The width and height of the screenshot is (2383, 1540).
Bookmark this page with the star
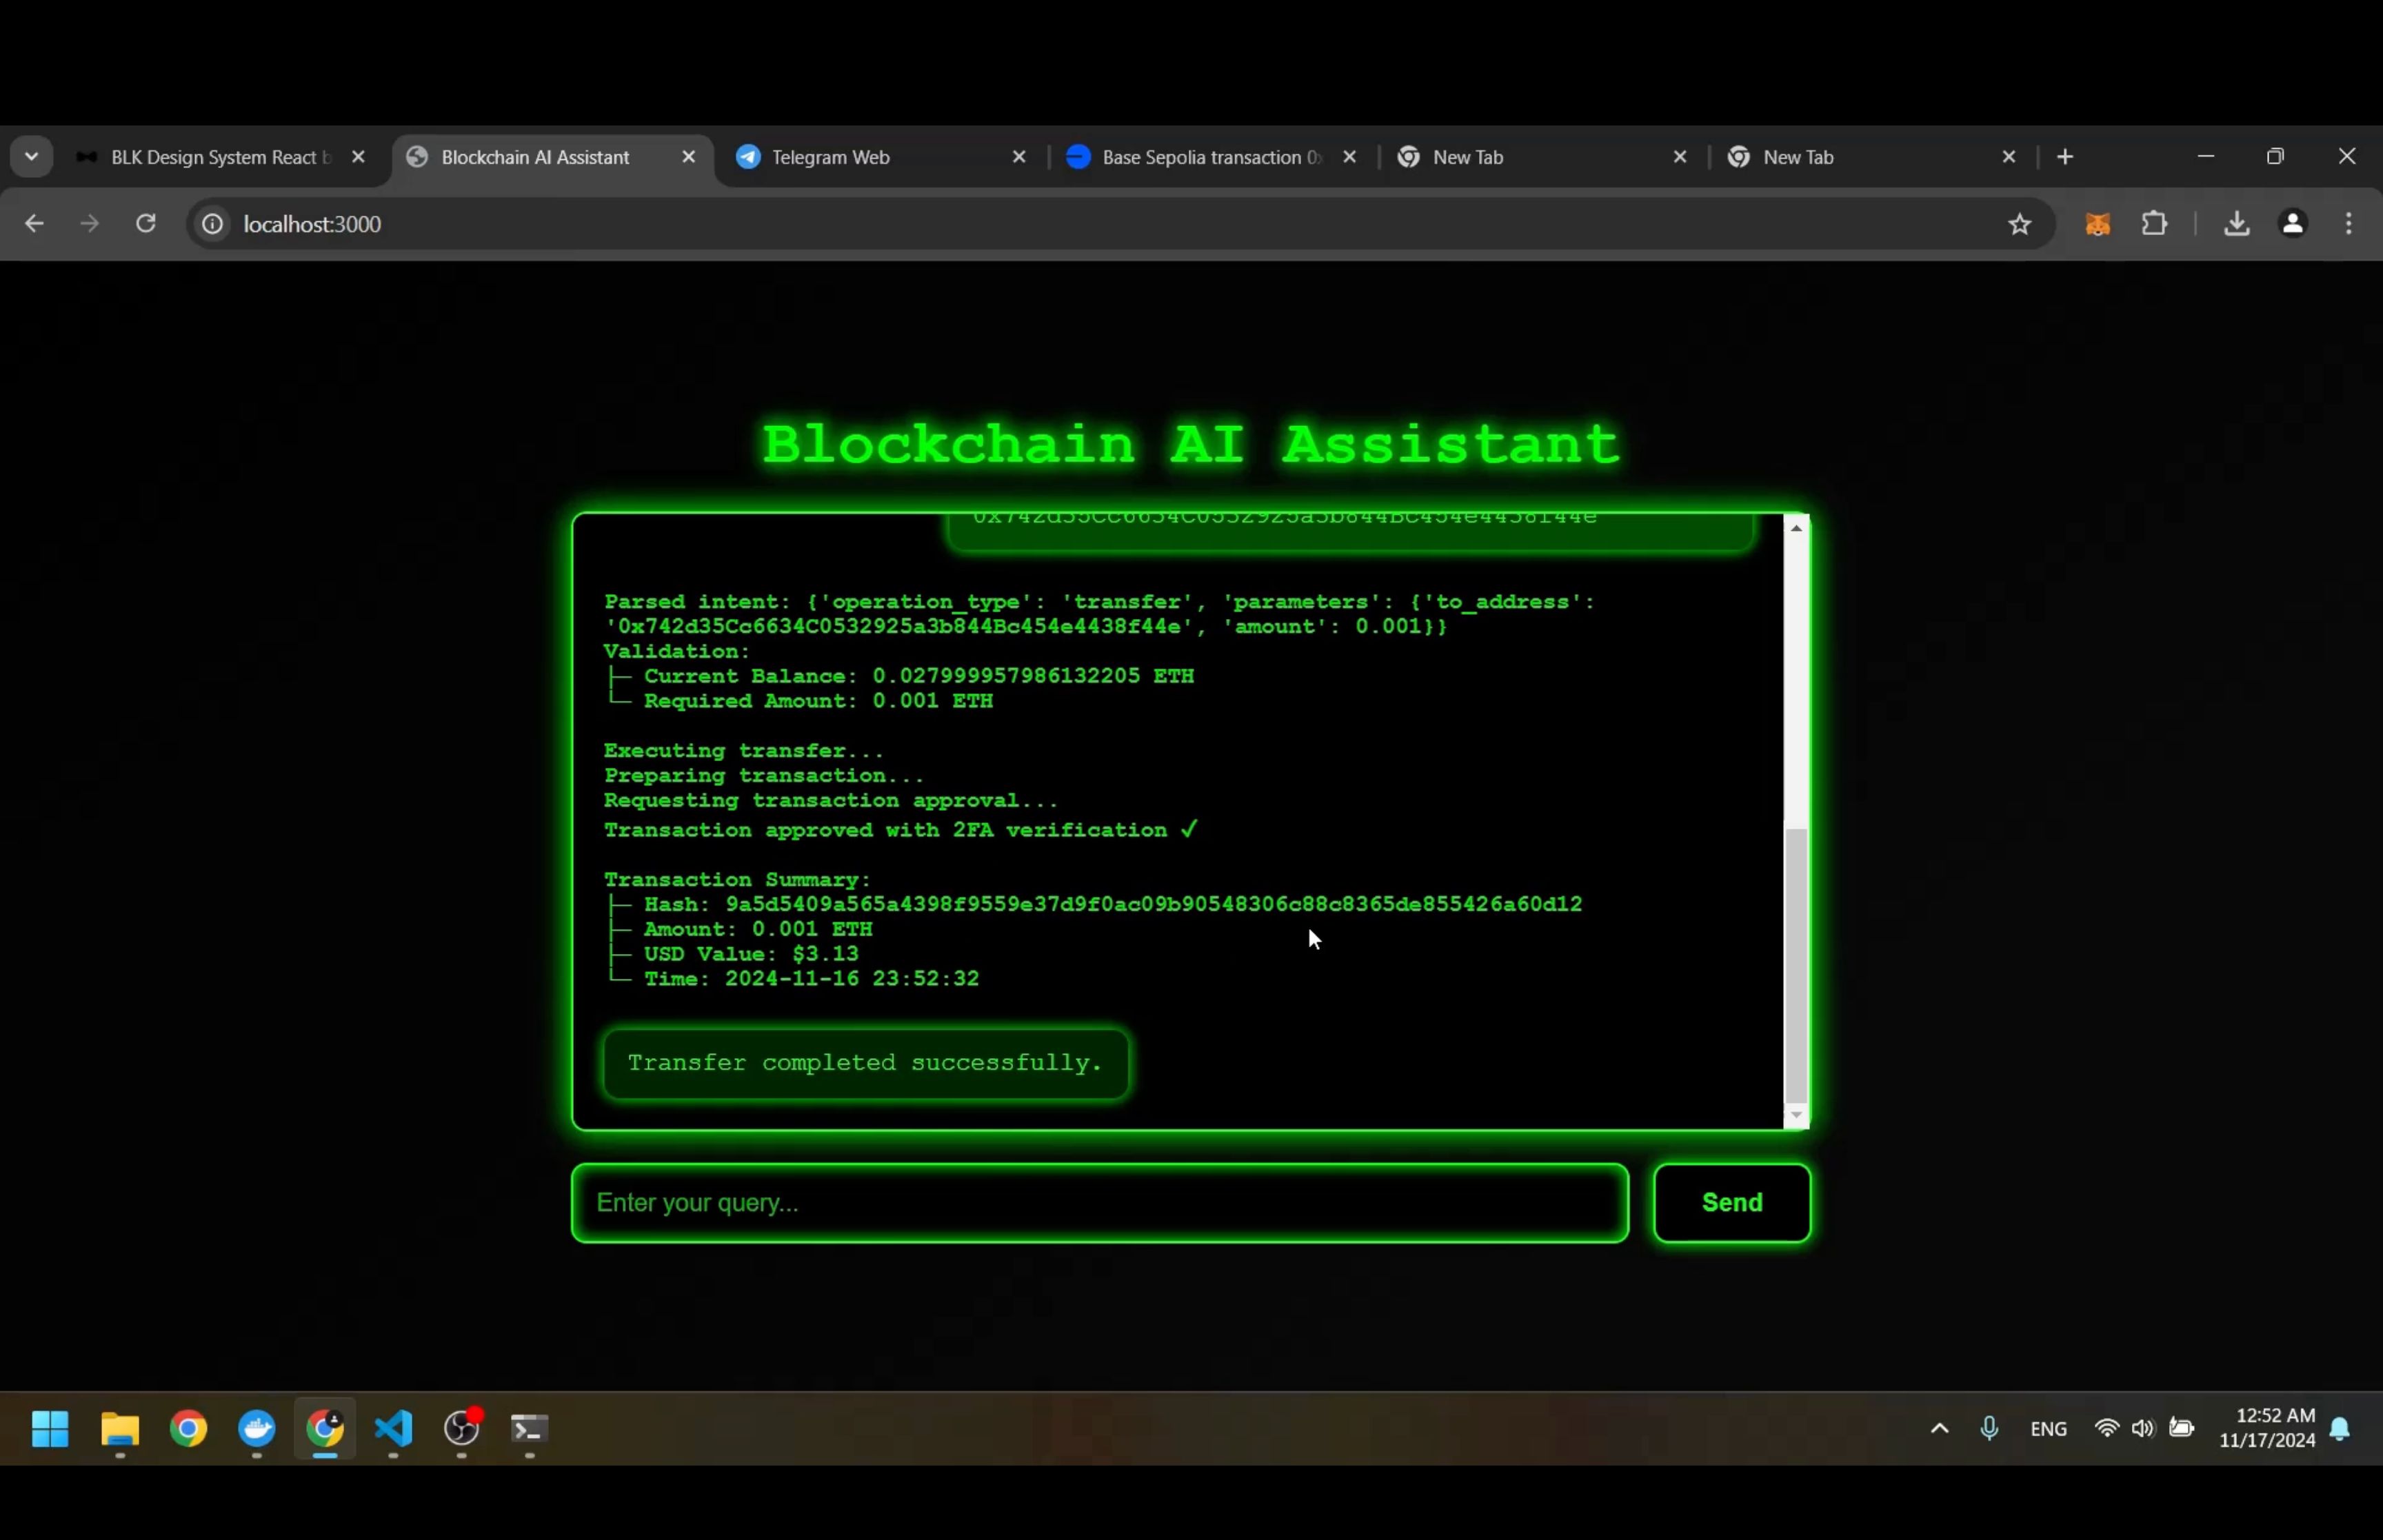pyautogui.click(x=2019, y=224)
